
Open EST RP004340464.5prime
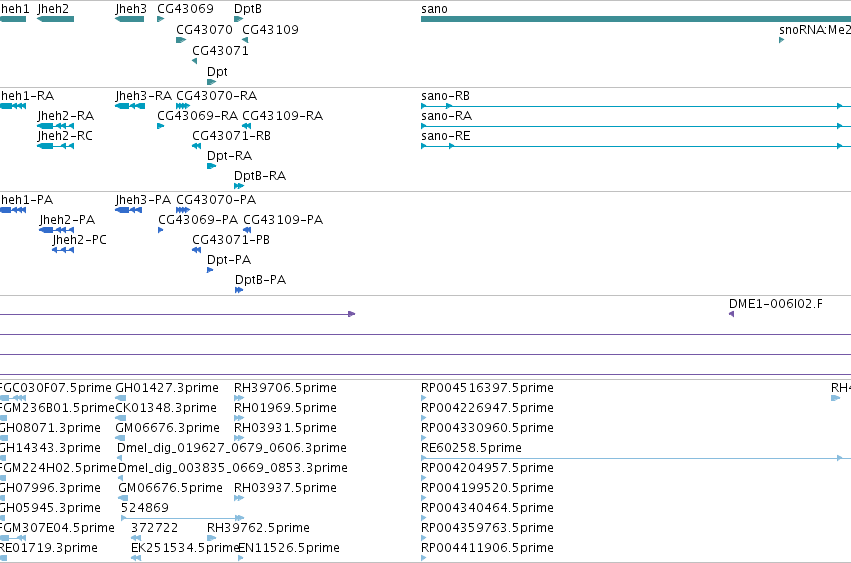tap(487, 508)
